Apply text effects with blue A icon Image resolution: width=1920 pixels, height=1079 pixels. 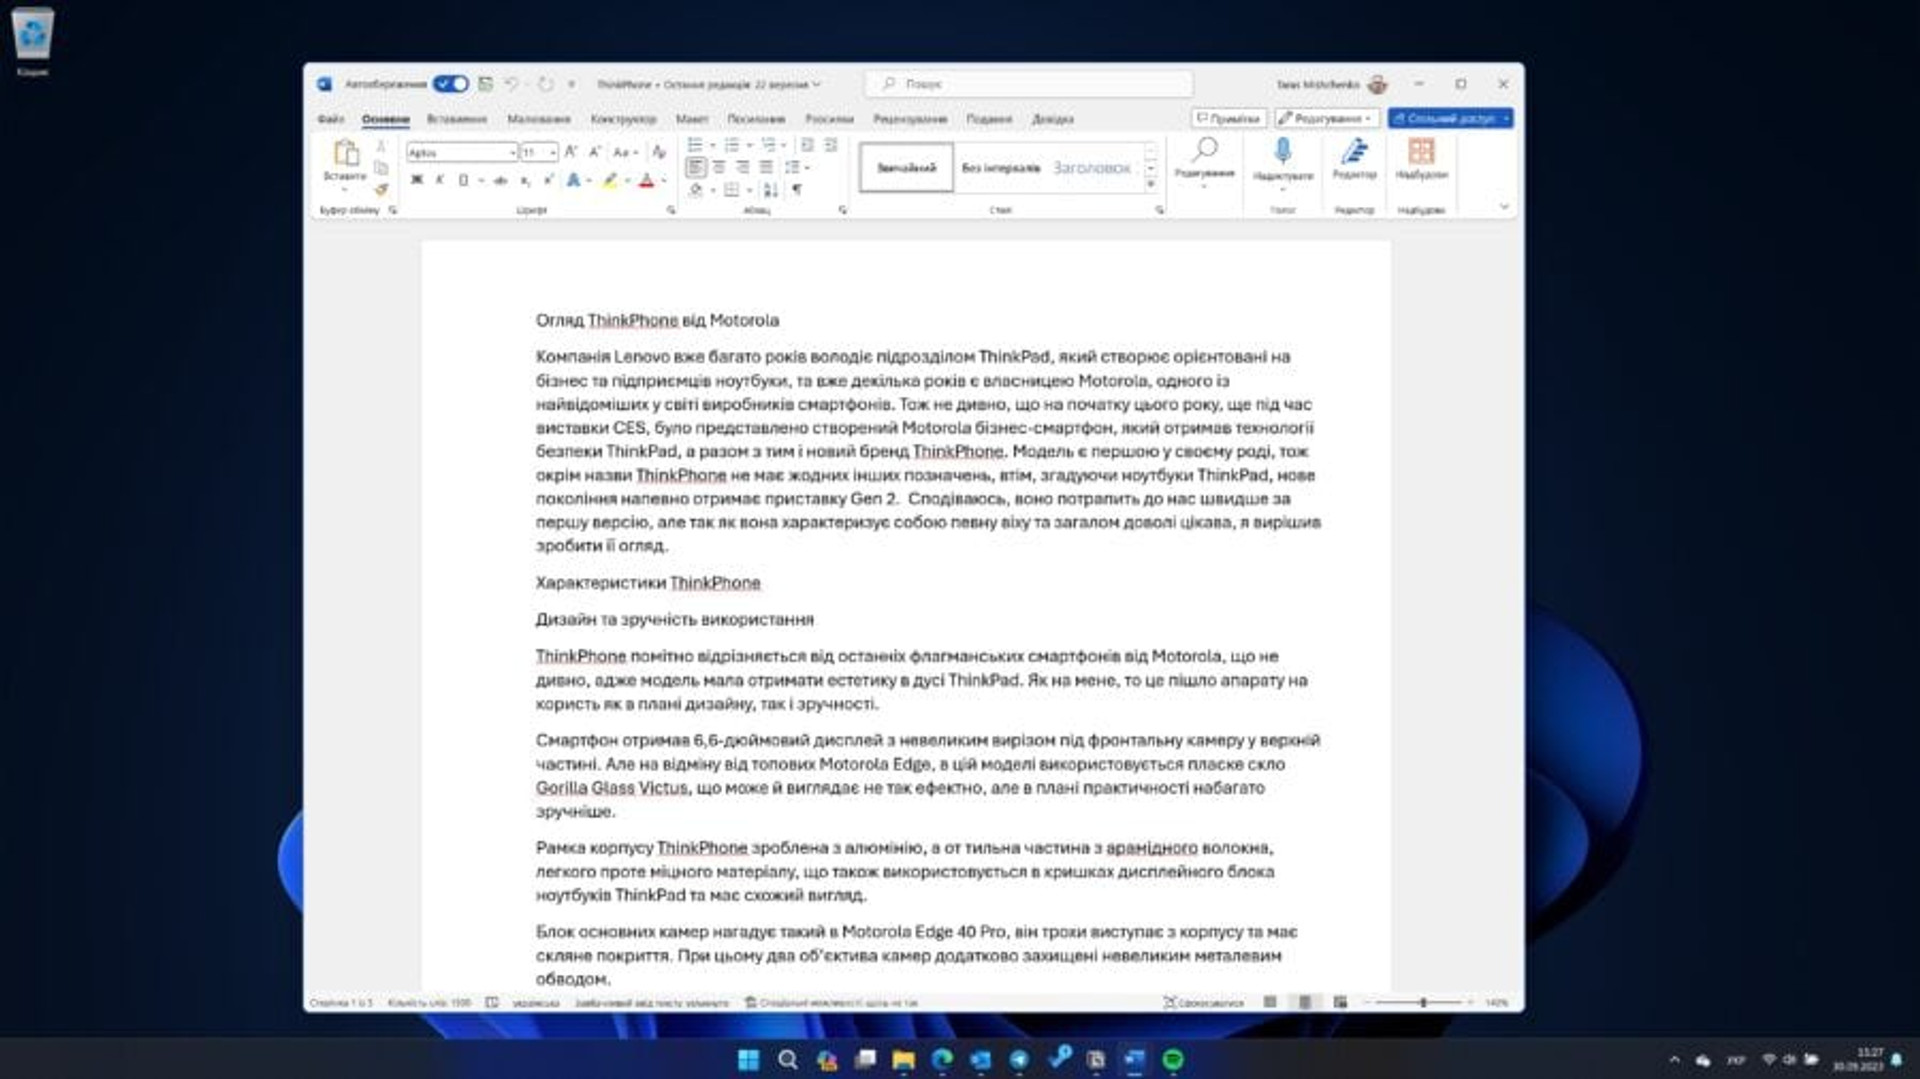tap(573, 181)
